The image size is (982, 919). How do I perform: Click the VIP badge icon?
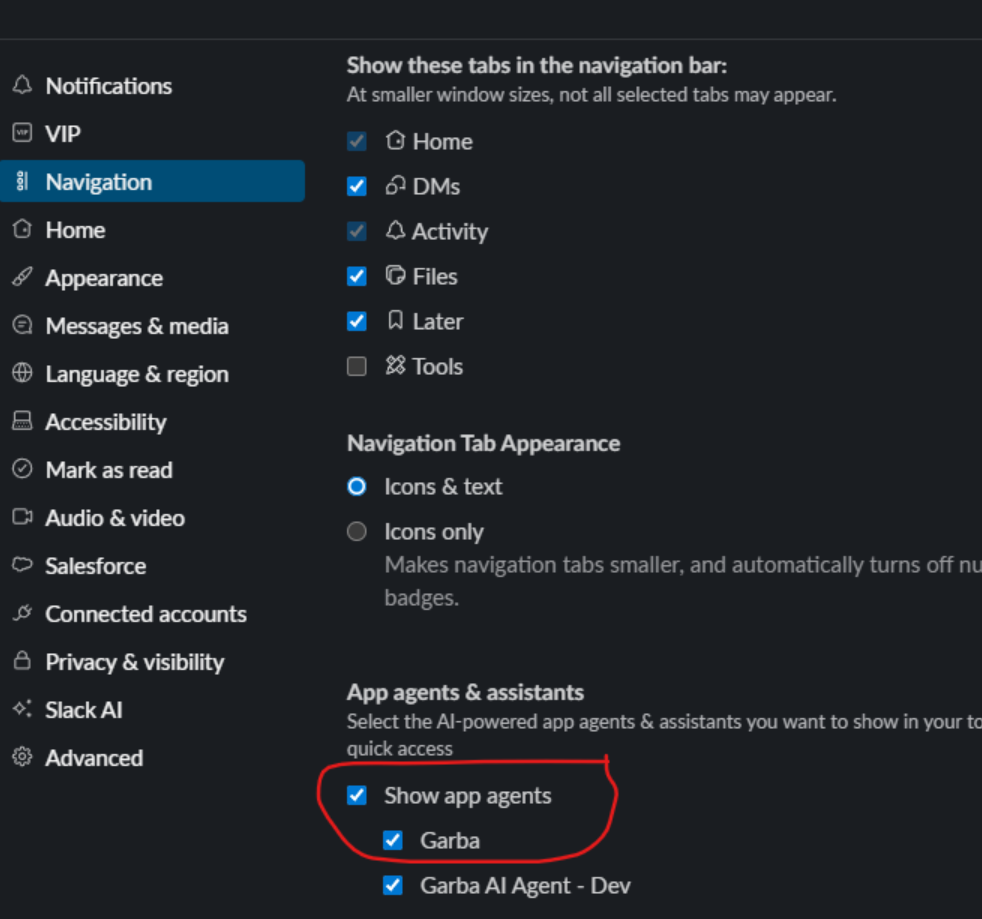[22, 133]
